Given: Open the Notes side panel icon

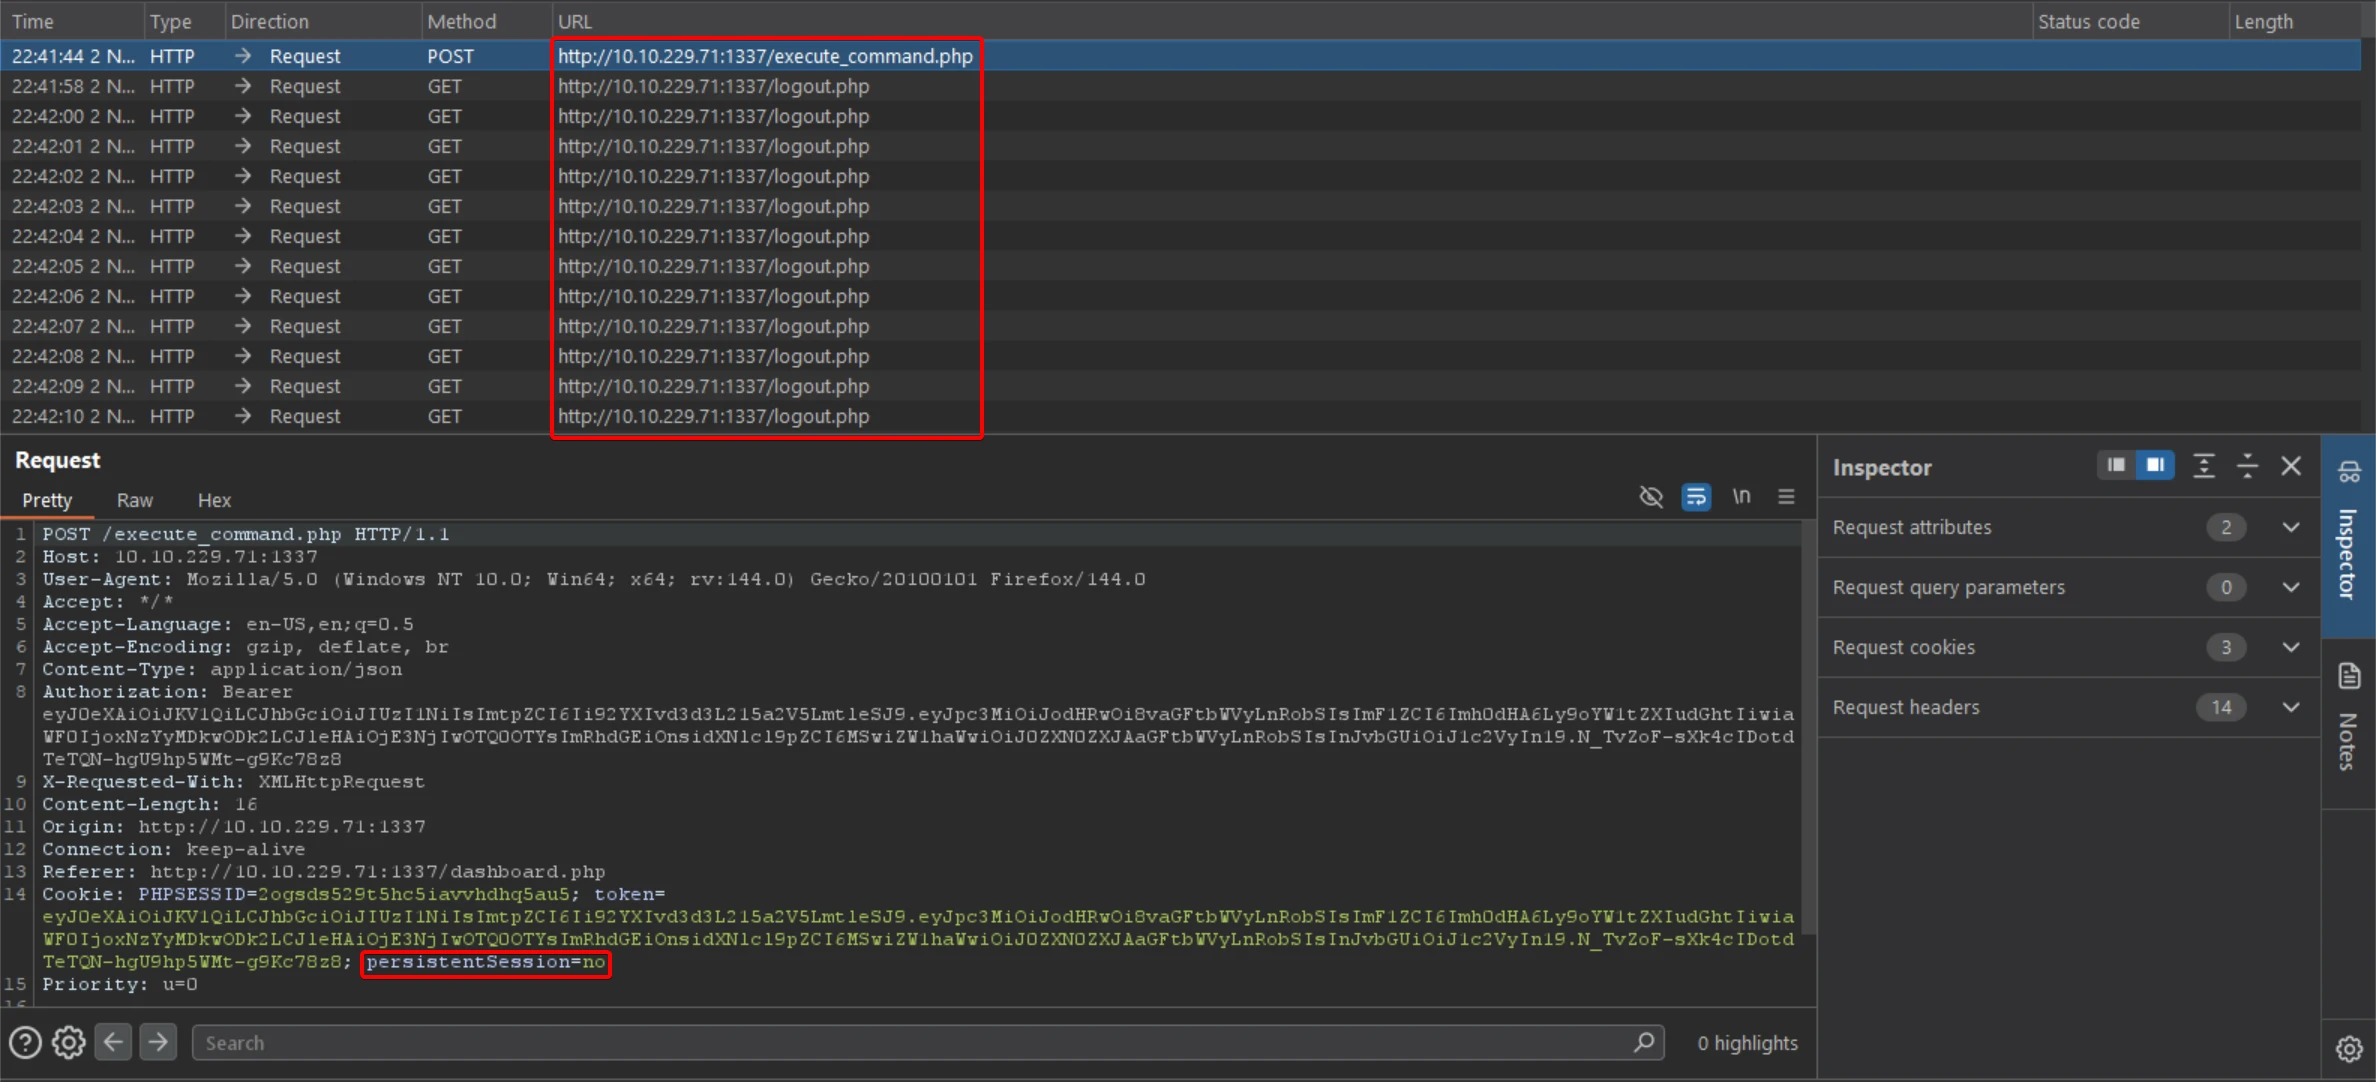Looking at the screenshot, I should click(2349, 677).
